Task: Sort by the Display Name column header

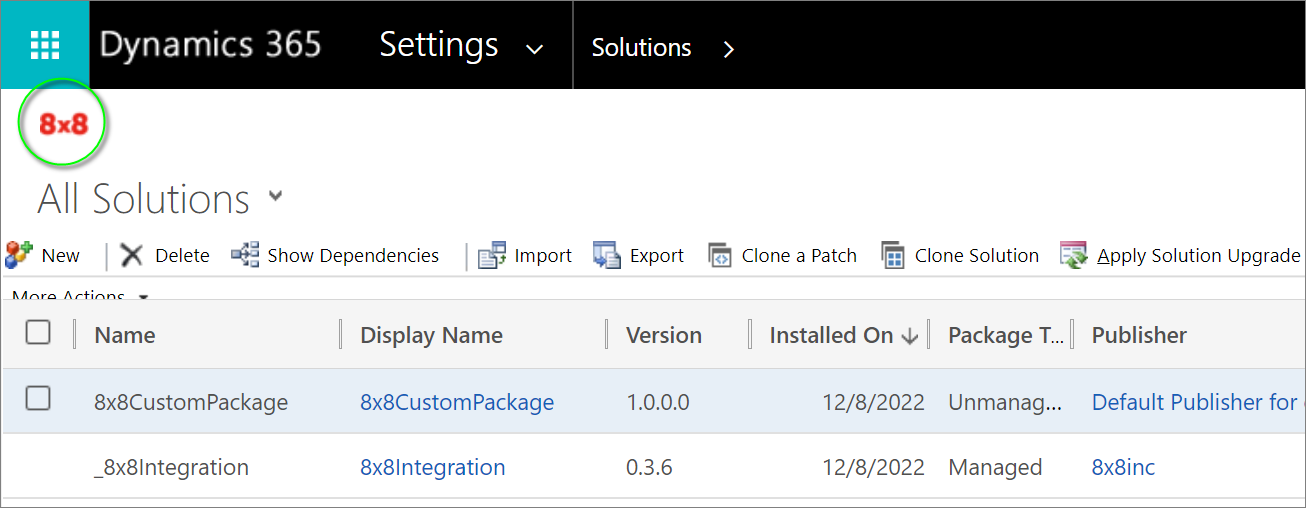Action: pos(431,335)
